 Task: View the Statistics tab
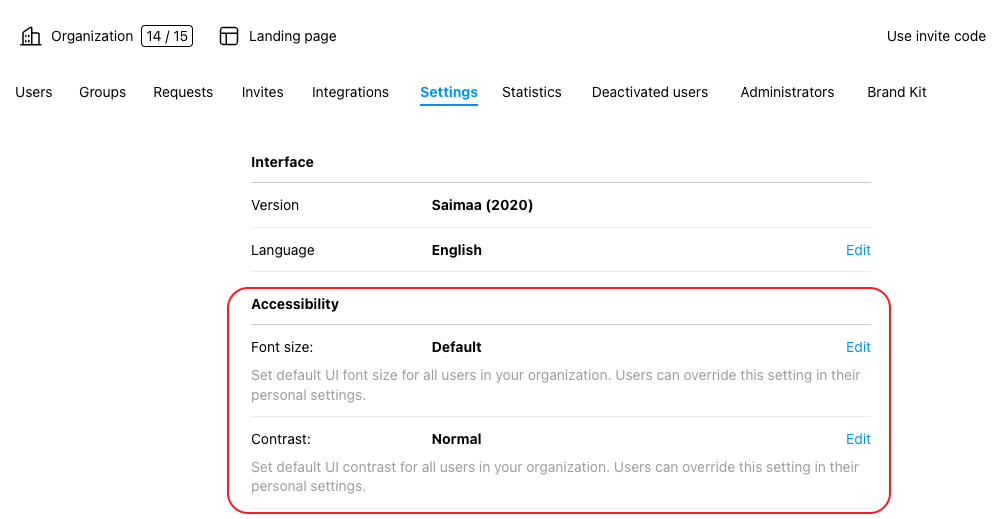click(532, 92)
